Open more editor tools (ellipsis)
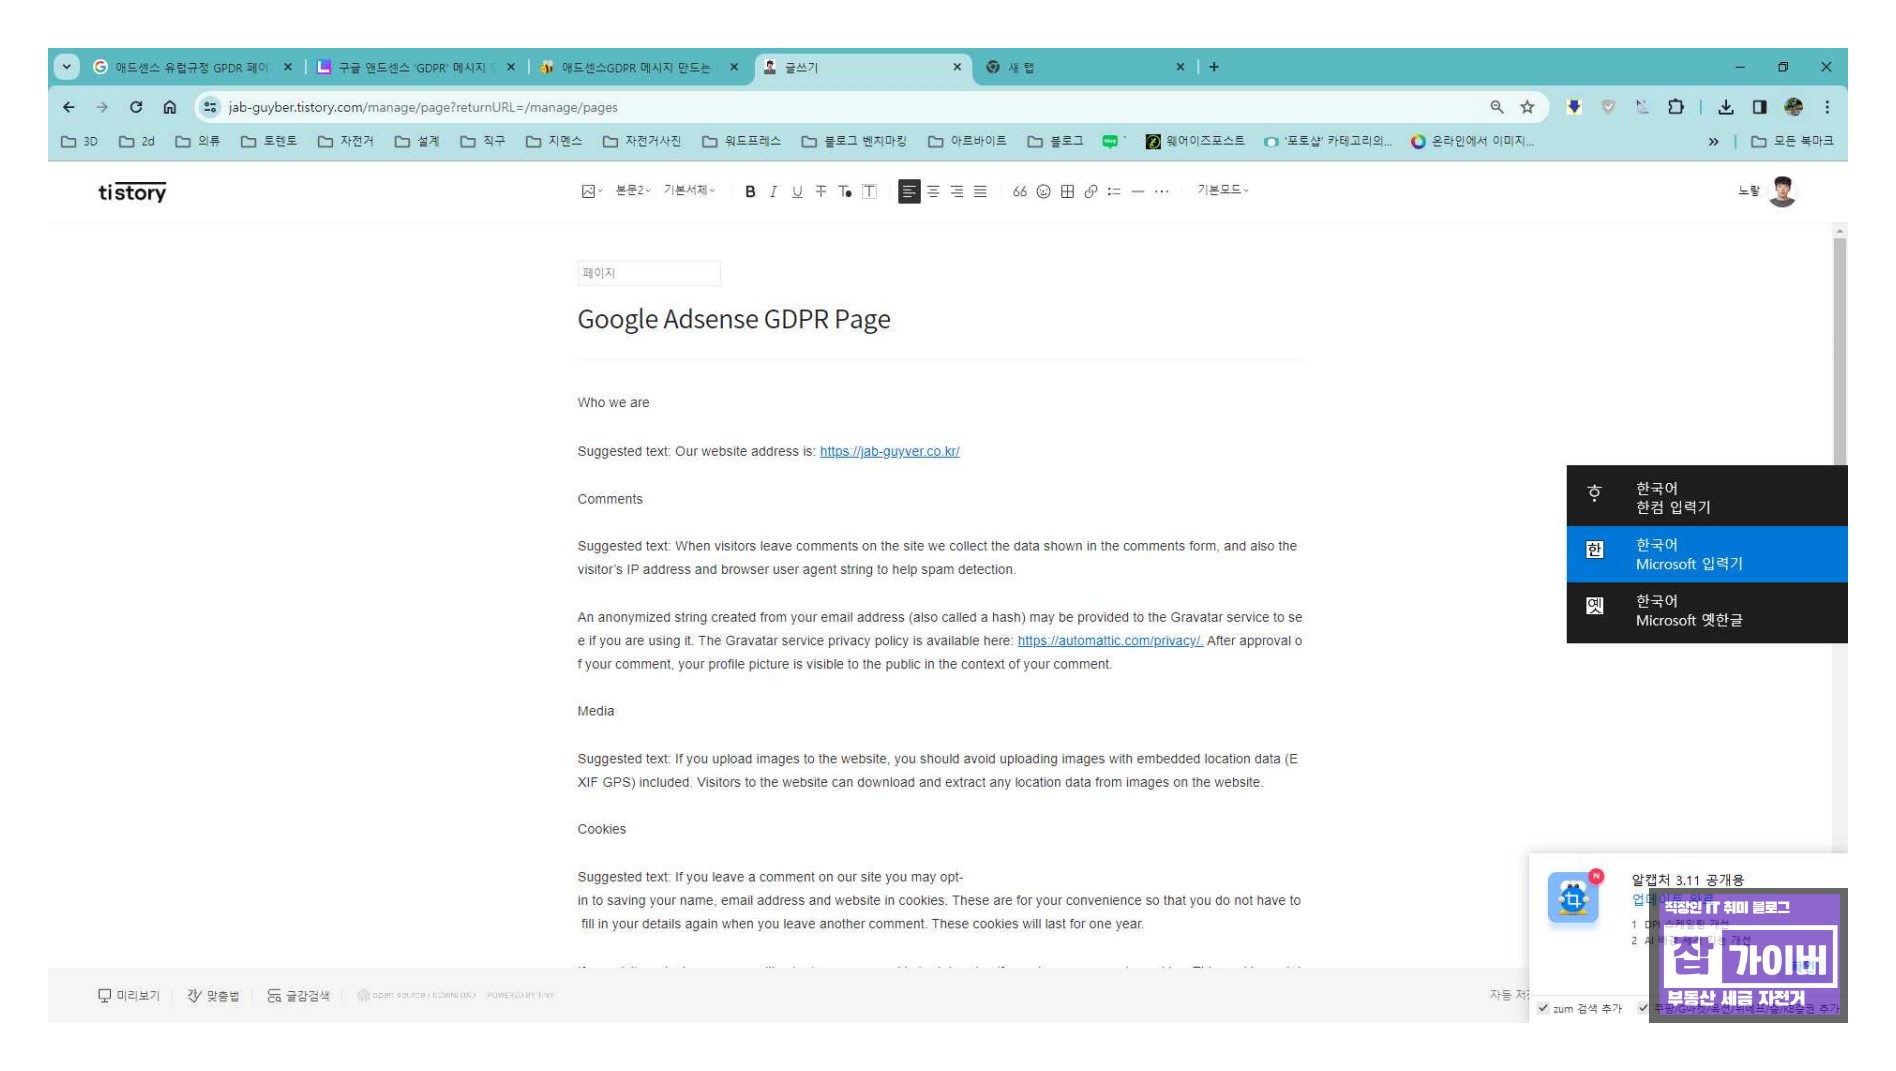This screenshot has width=1896, height=1071. click(1161, 191)
